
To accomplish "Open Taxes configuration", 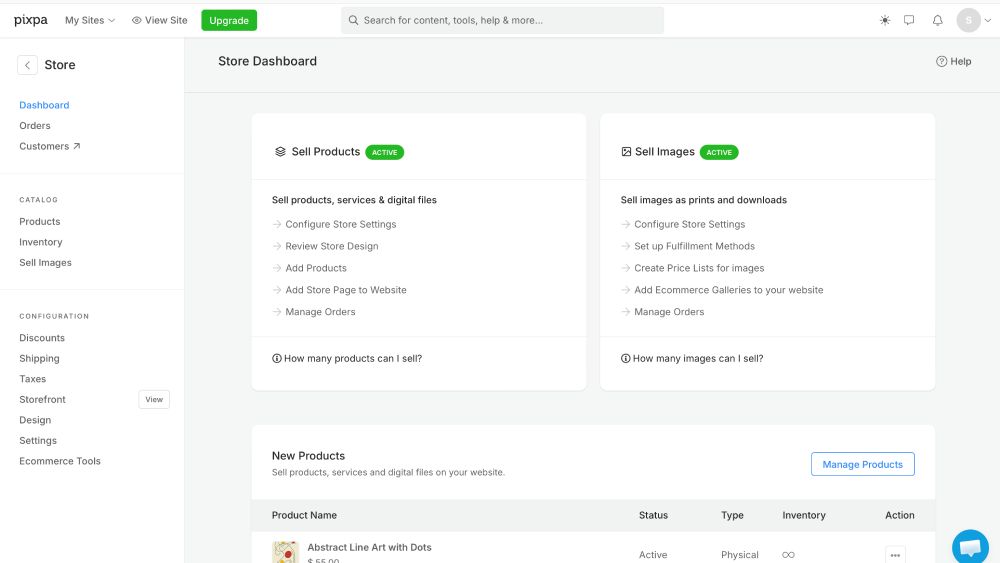I will [33, 379].
